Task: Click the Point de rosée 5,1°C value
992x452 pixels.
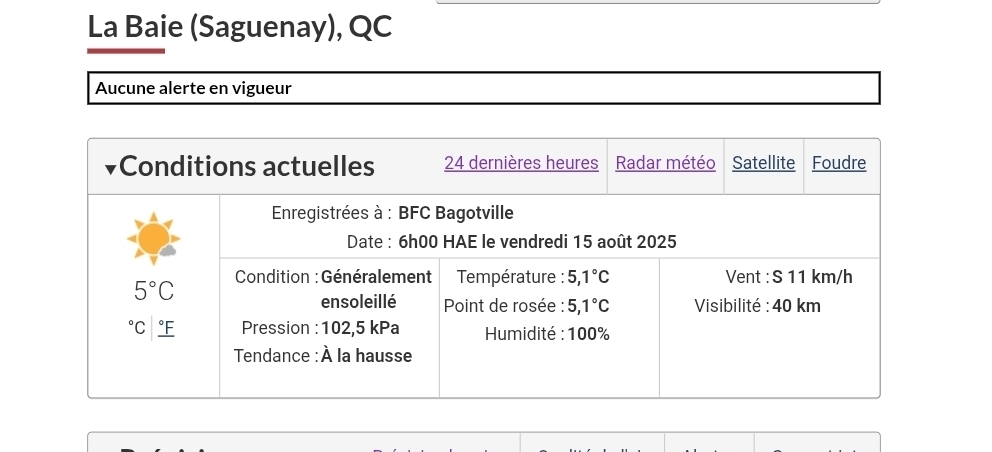Action: coord(588,306)
